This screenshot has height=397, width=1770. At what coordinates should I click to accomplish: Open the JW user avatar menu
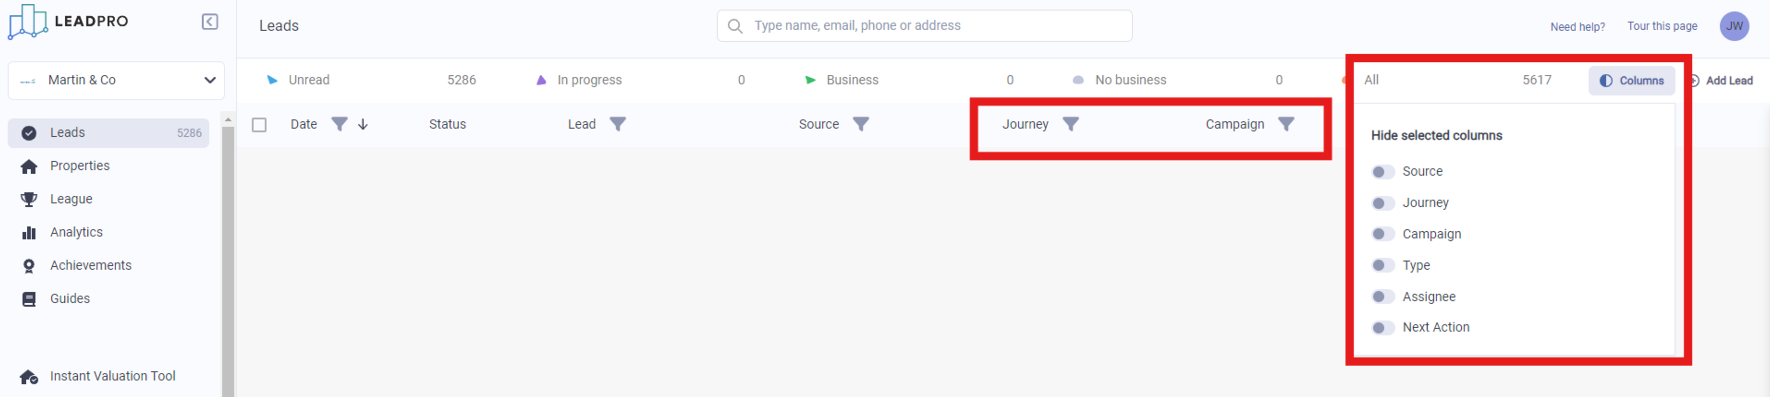pos(1734,26)
